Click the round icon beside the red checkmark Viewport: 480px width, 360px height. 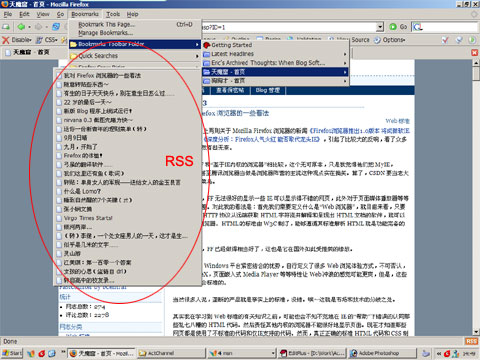click(x=459, y=40)
